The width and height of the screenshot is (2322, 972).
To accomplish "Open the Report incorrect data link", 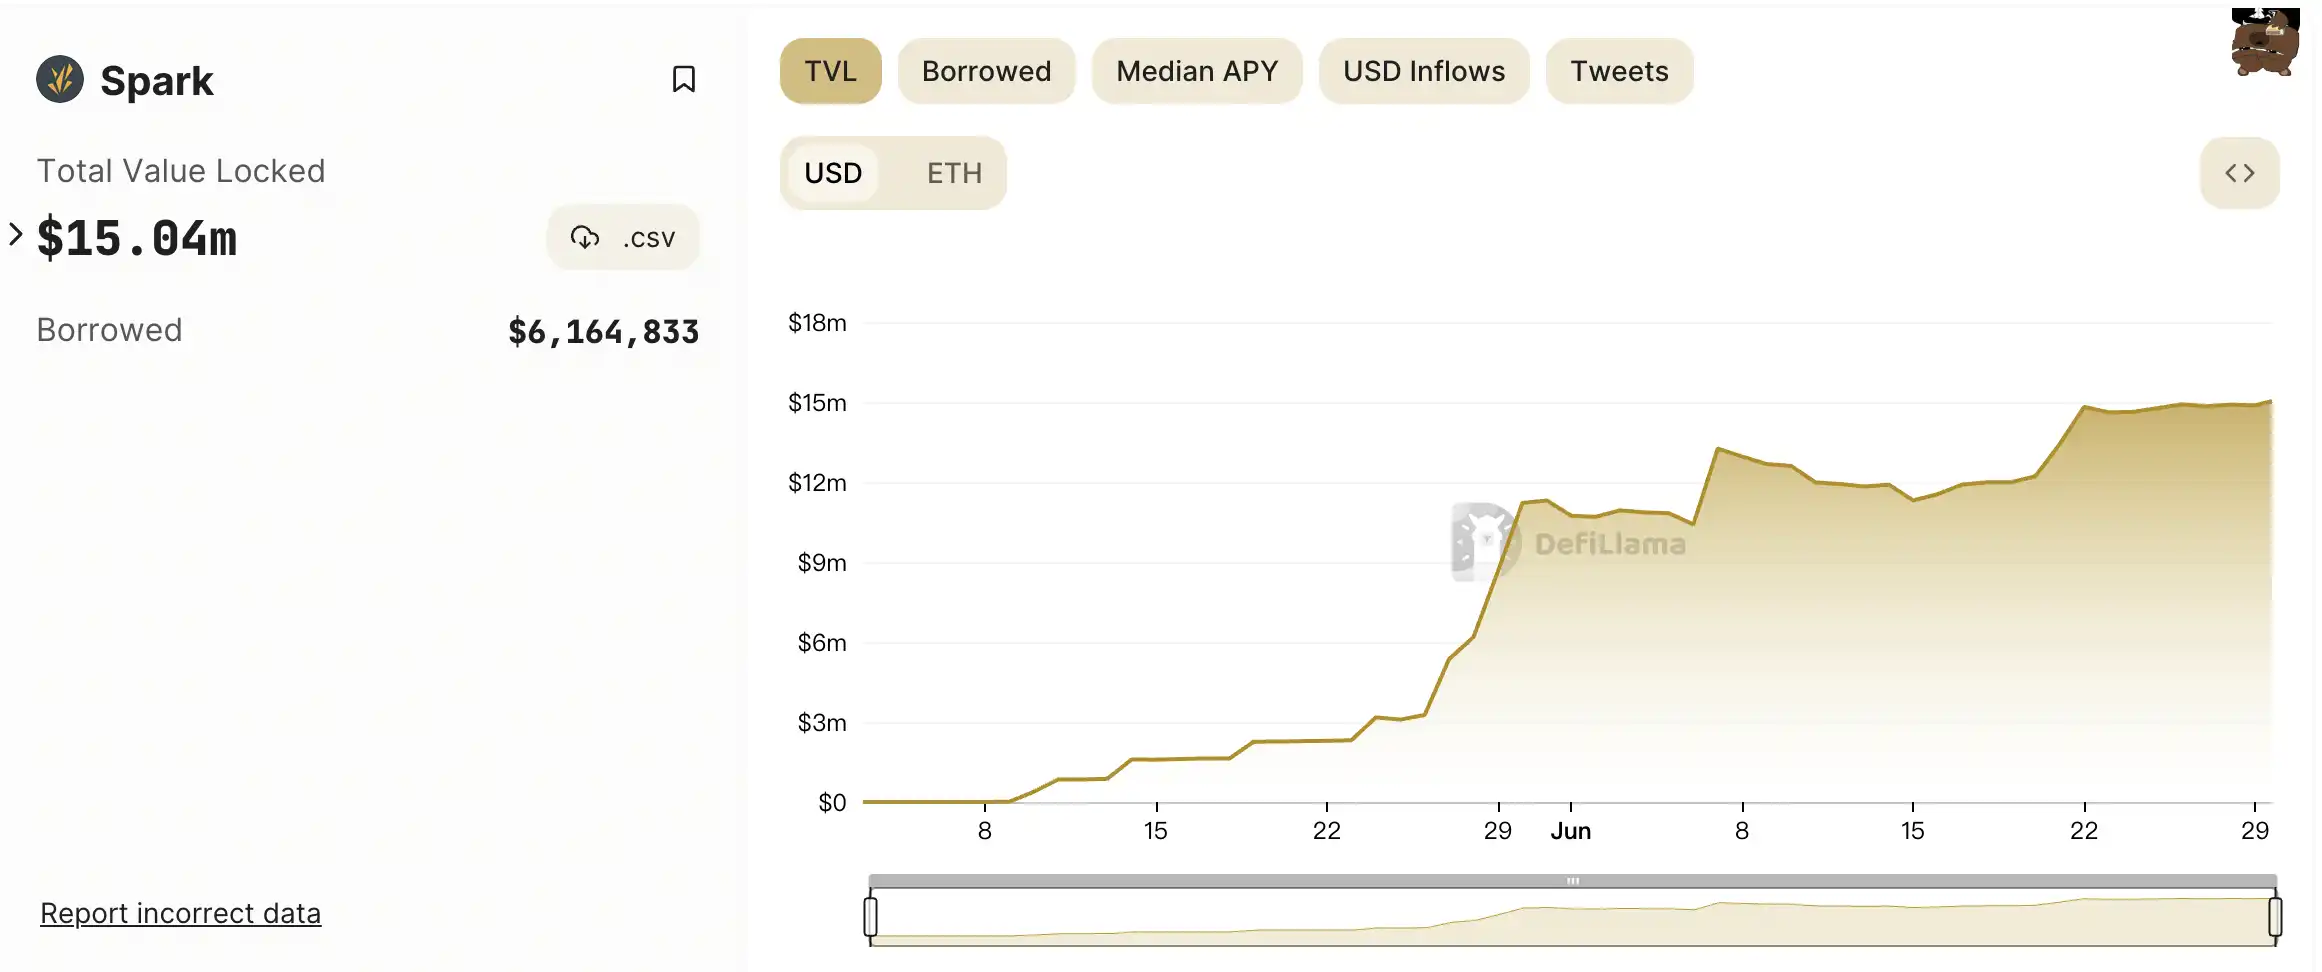I will click(180, 913).
